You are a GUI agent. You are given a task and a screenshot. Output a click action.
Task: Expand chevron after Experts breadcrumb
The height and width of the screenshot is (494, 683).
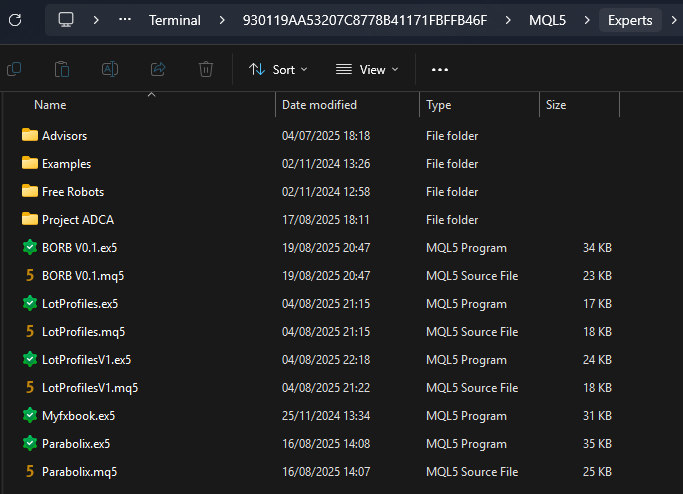(x=673, y=20)
